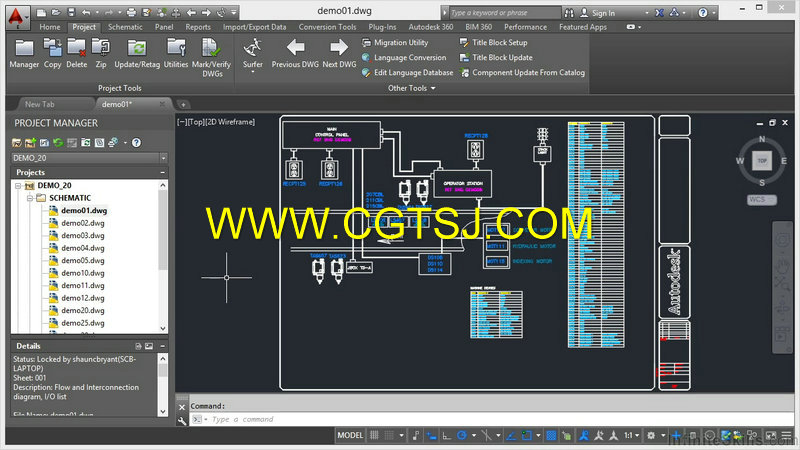Click the Plot/Print icon

(x=131, y=13)
